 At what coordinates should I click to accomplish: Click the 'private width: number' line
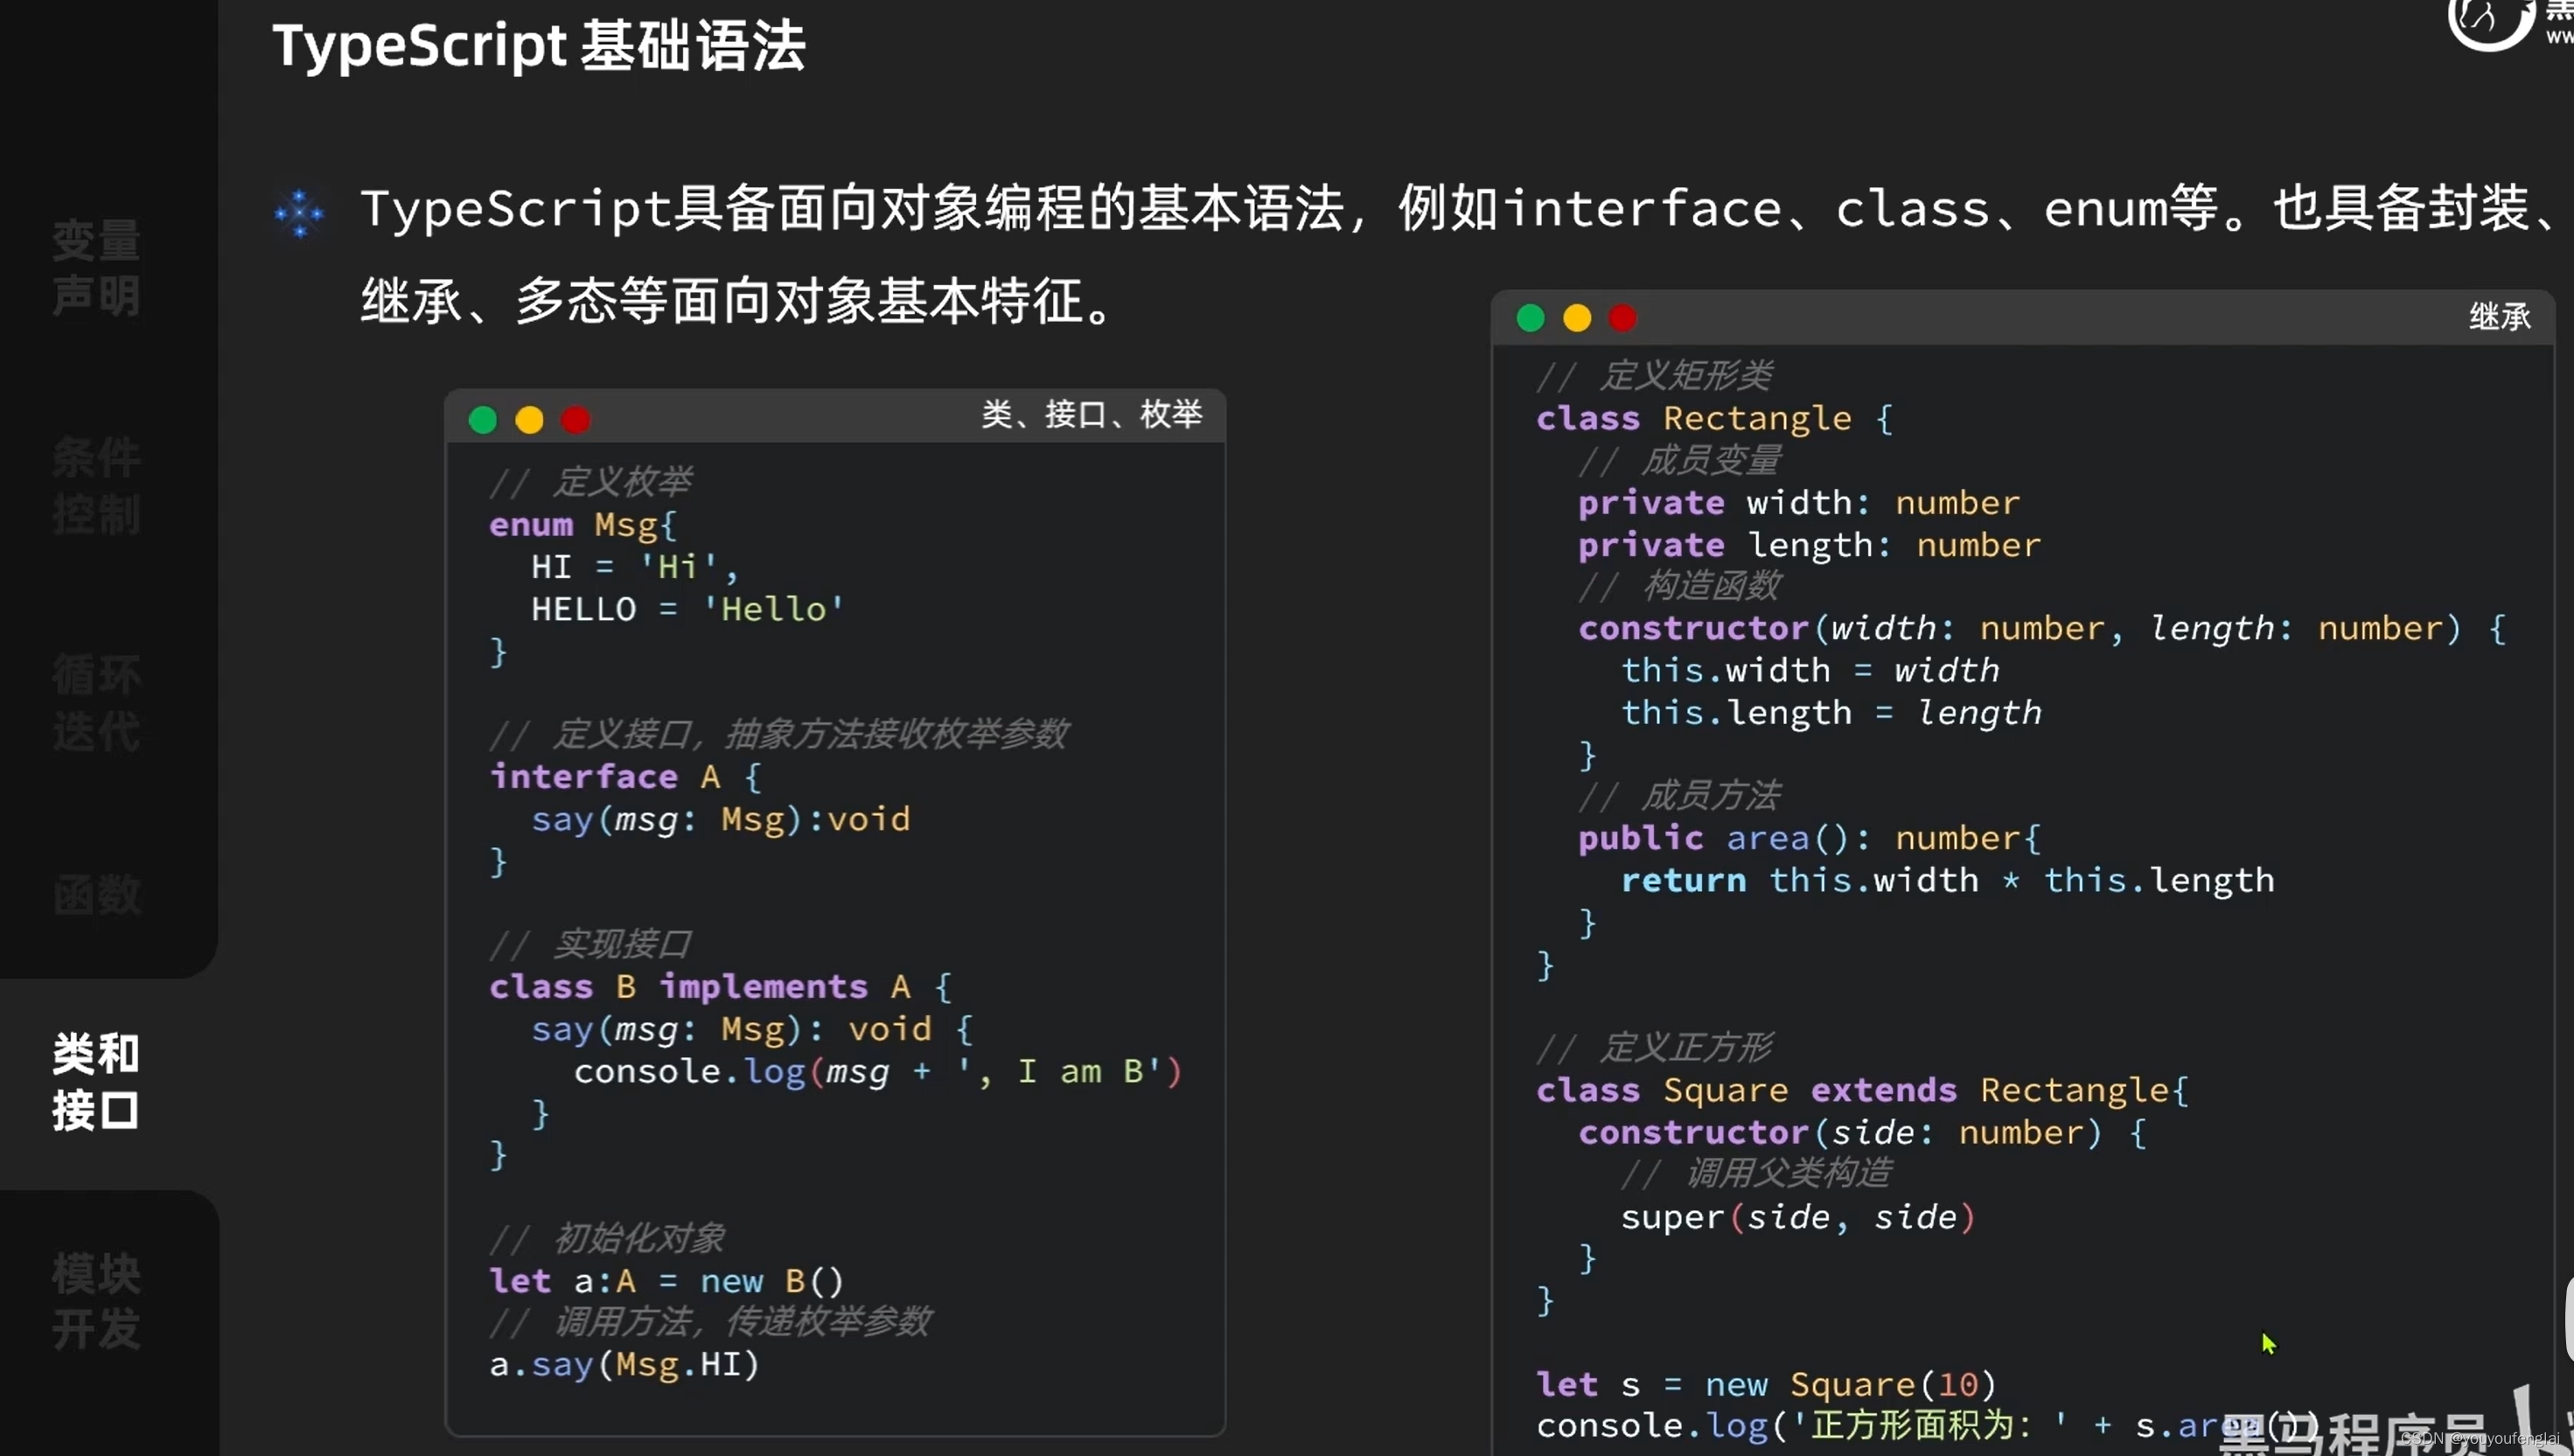click(x=1799, y=502)
